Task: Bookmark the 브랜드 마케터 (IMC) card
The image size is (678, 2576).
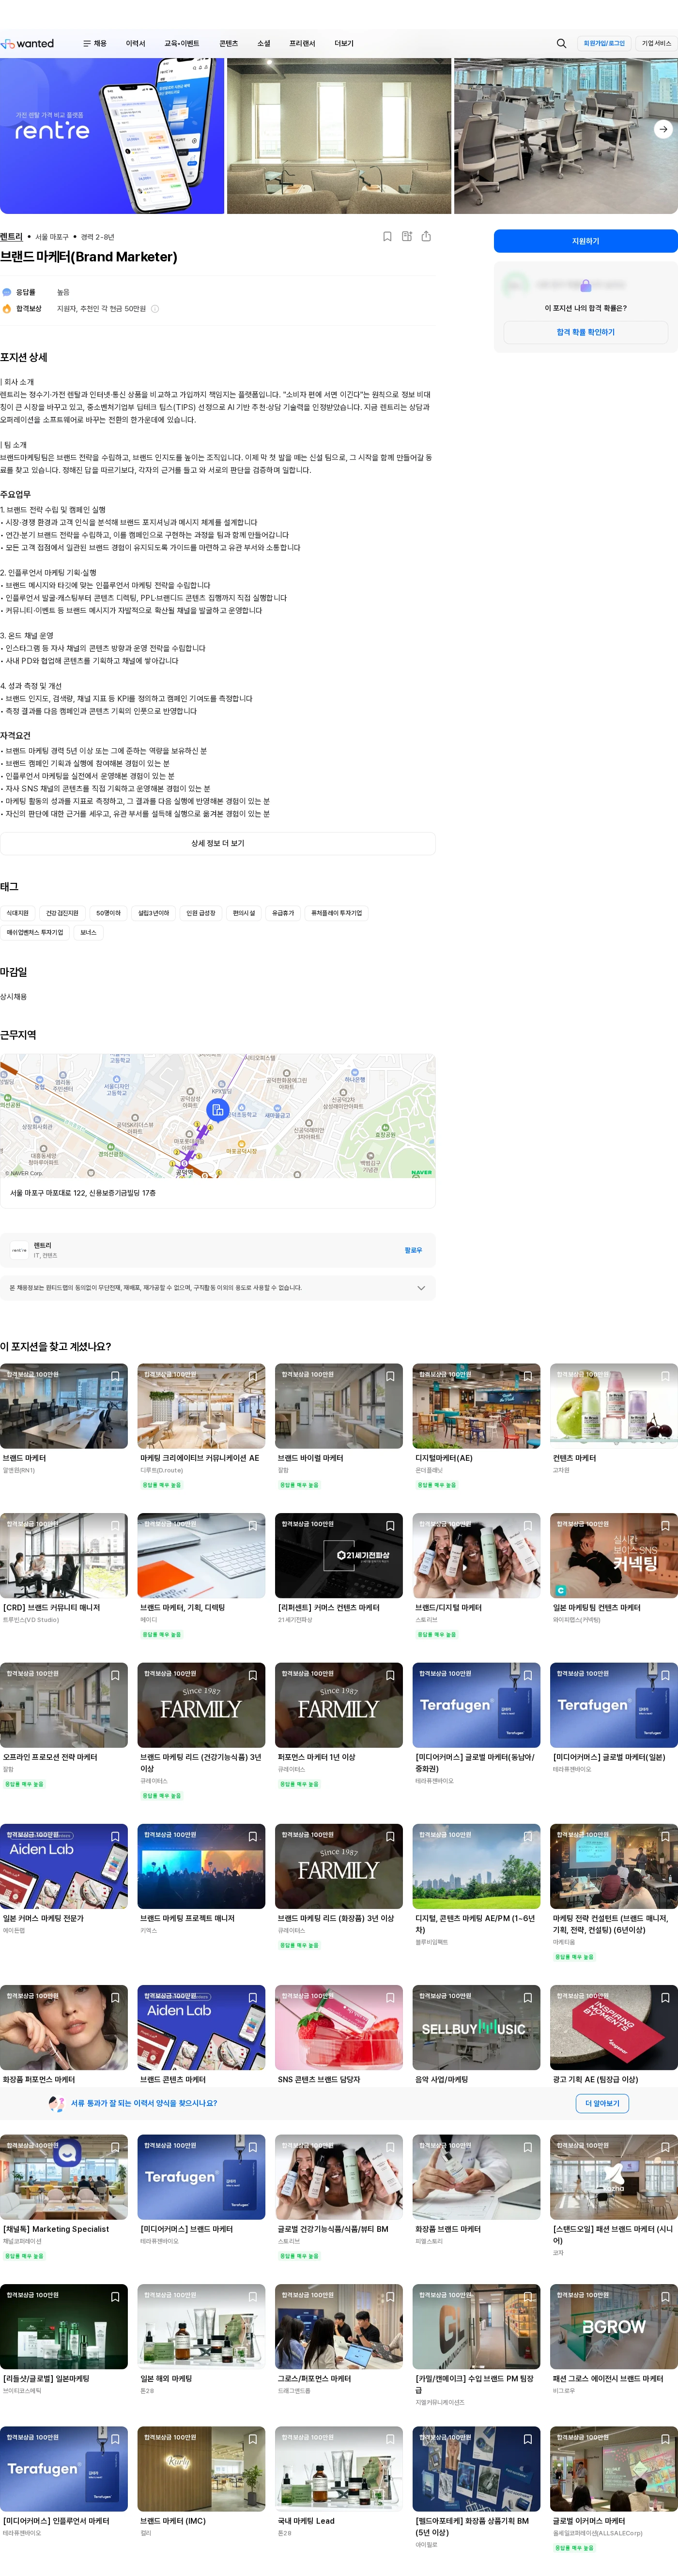Action: [x=253, y=2439]
